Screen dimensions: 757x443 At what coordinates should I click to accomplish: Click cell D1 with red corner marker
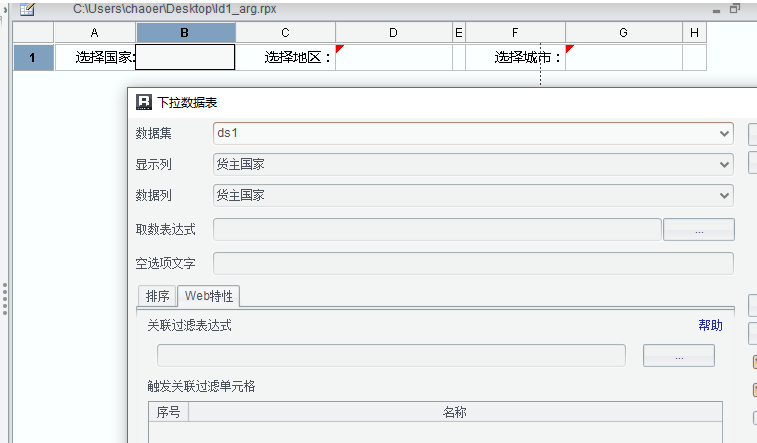pyautogui.click(x=393, y=57)
